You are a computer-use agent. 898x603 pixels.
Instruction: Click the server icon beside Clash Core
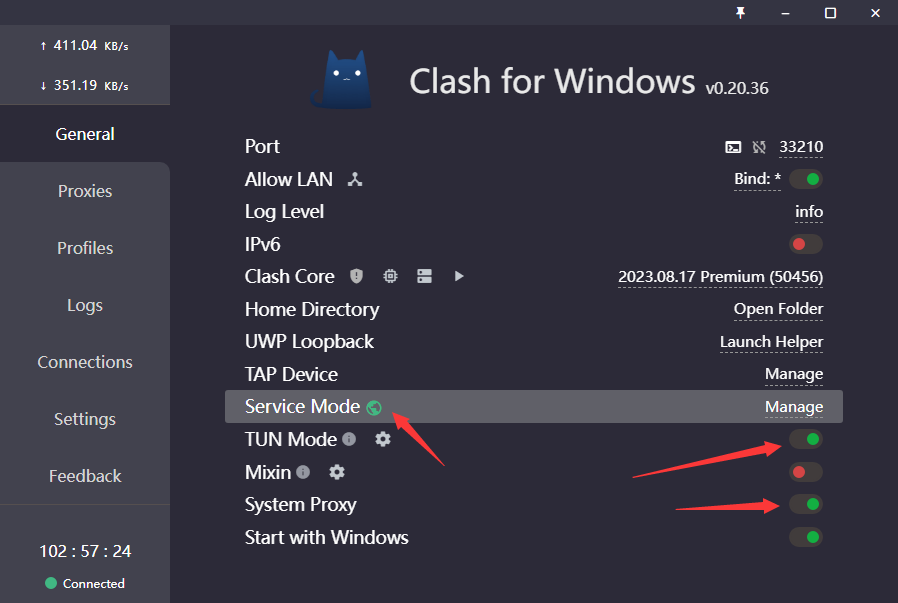coord(424,276)
